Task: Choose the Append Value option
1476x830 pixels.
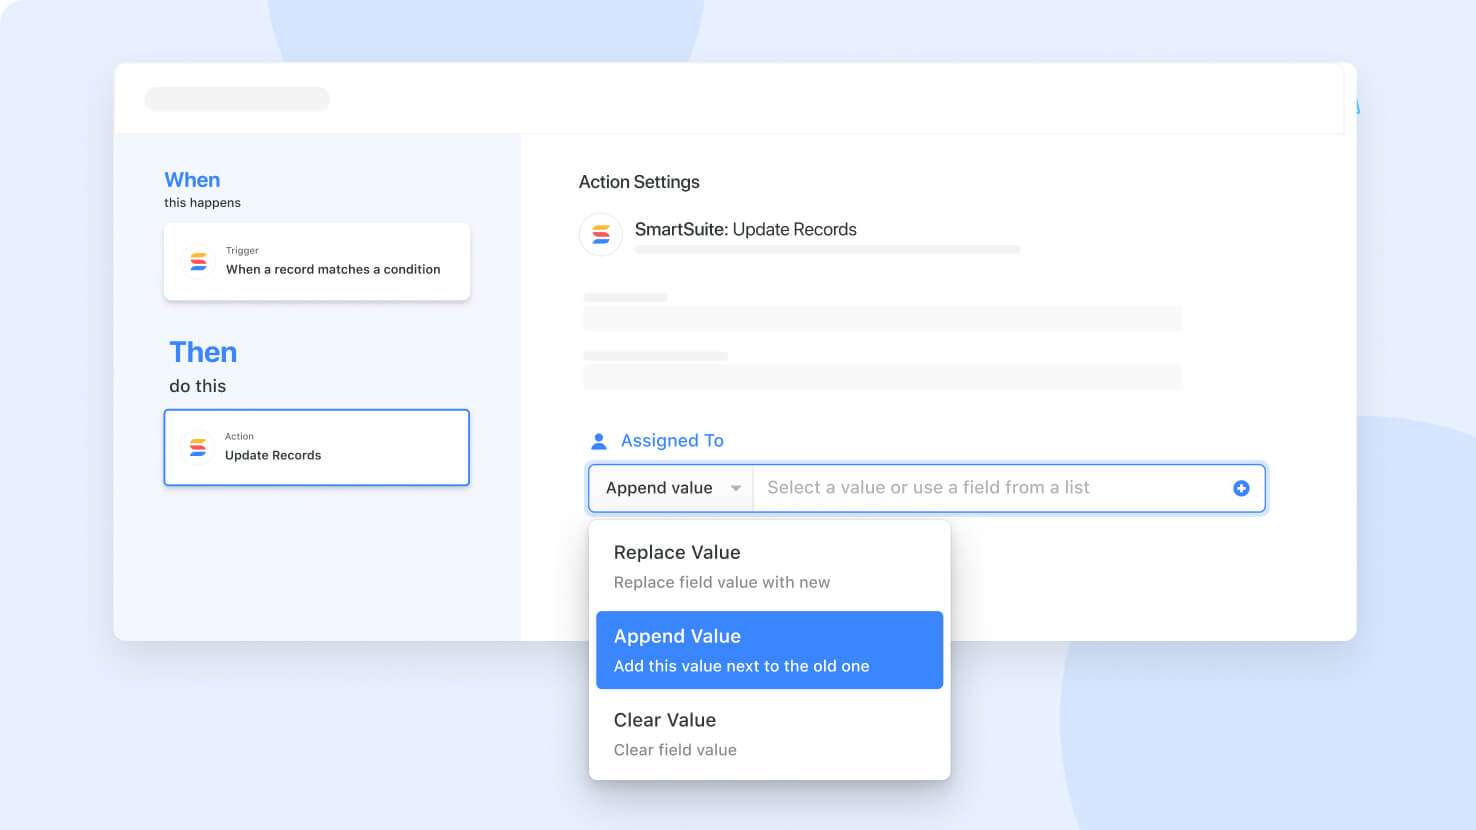Action: pyautogui.click(x=769, y=650)
